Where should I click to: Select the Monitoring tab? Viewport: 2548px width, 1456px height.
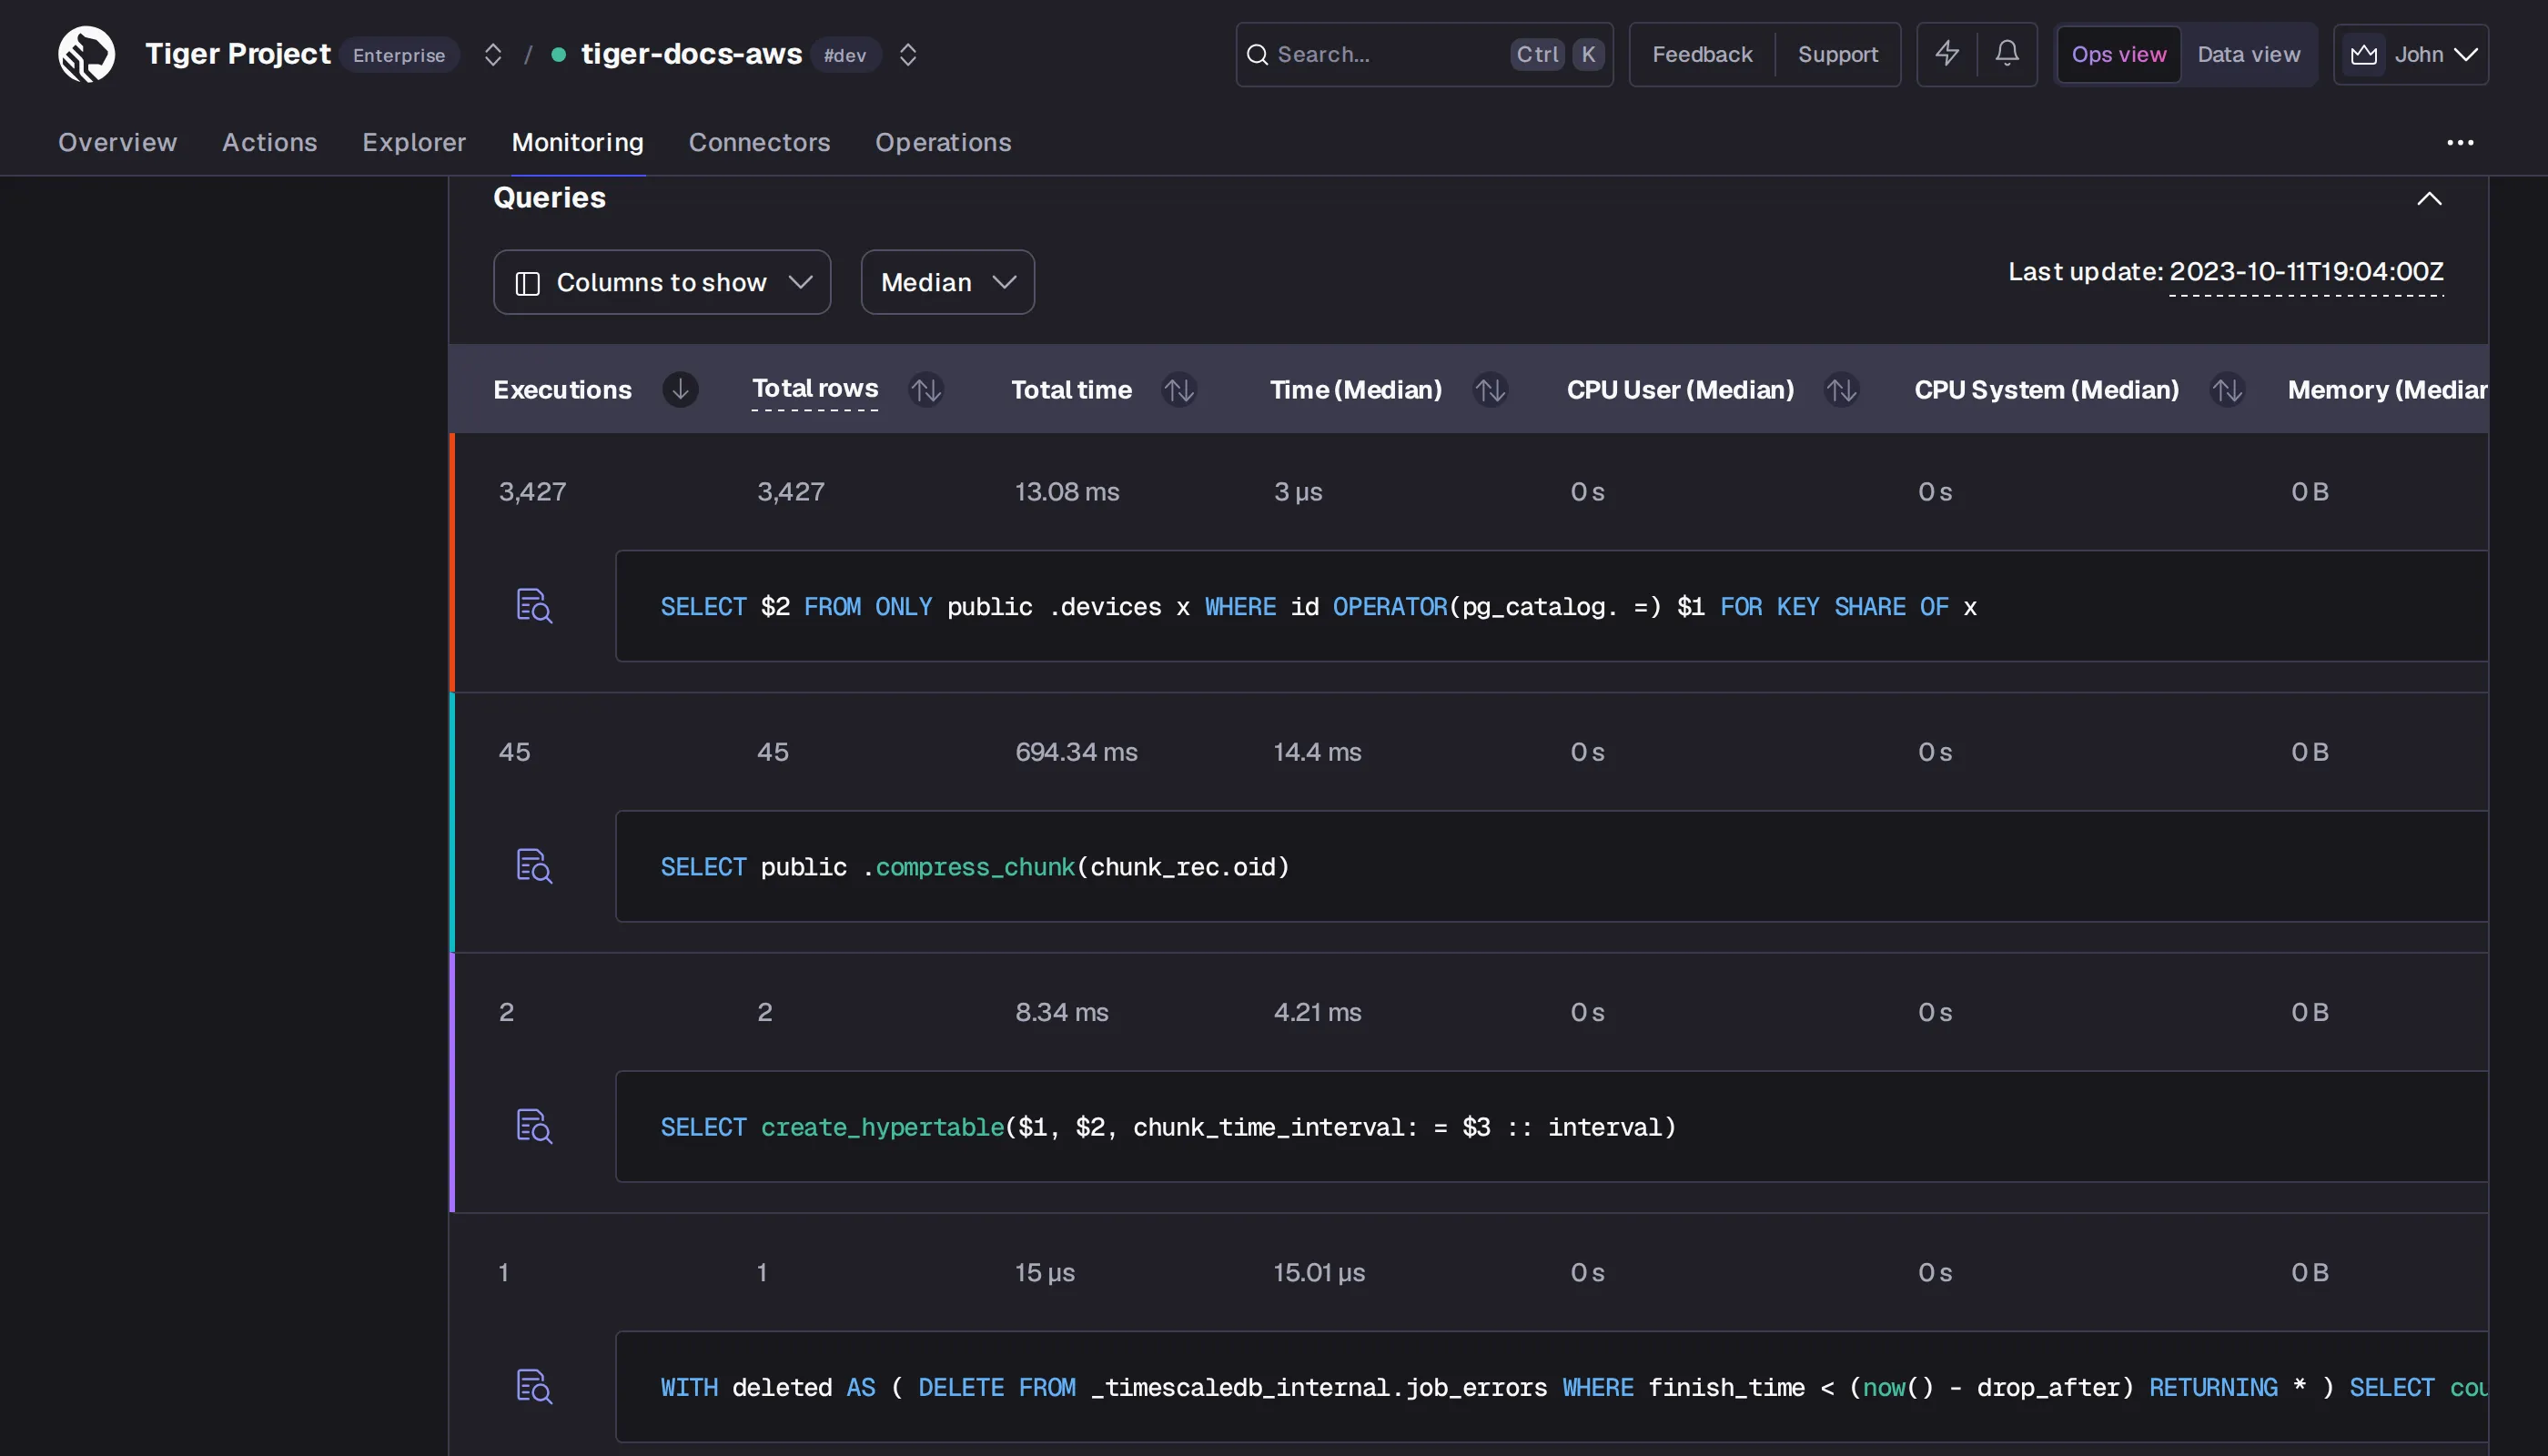point(577,142)
